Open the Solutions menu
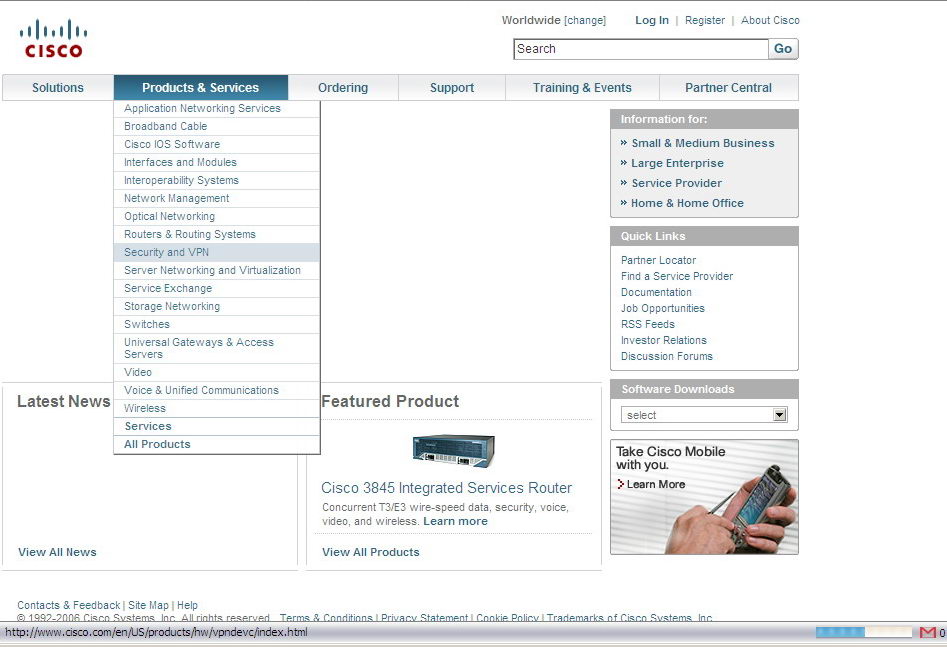The image size is (947, 647). (x=58, y=88)
